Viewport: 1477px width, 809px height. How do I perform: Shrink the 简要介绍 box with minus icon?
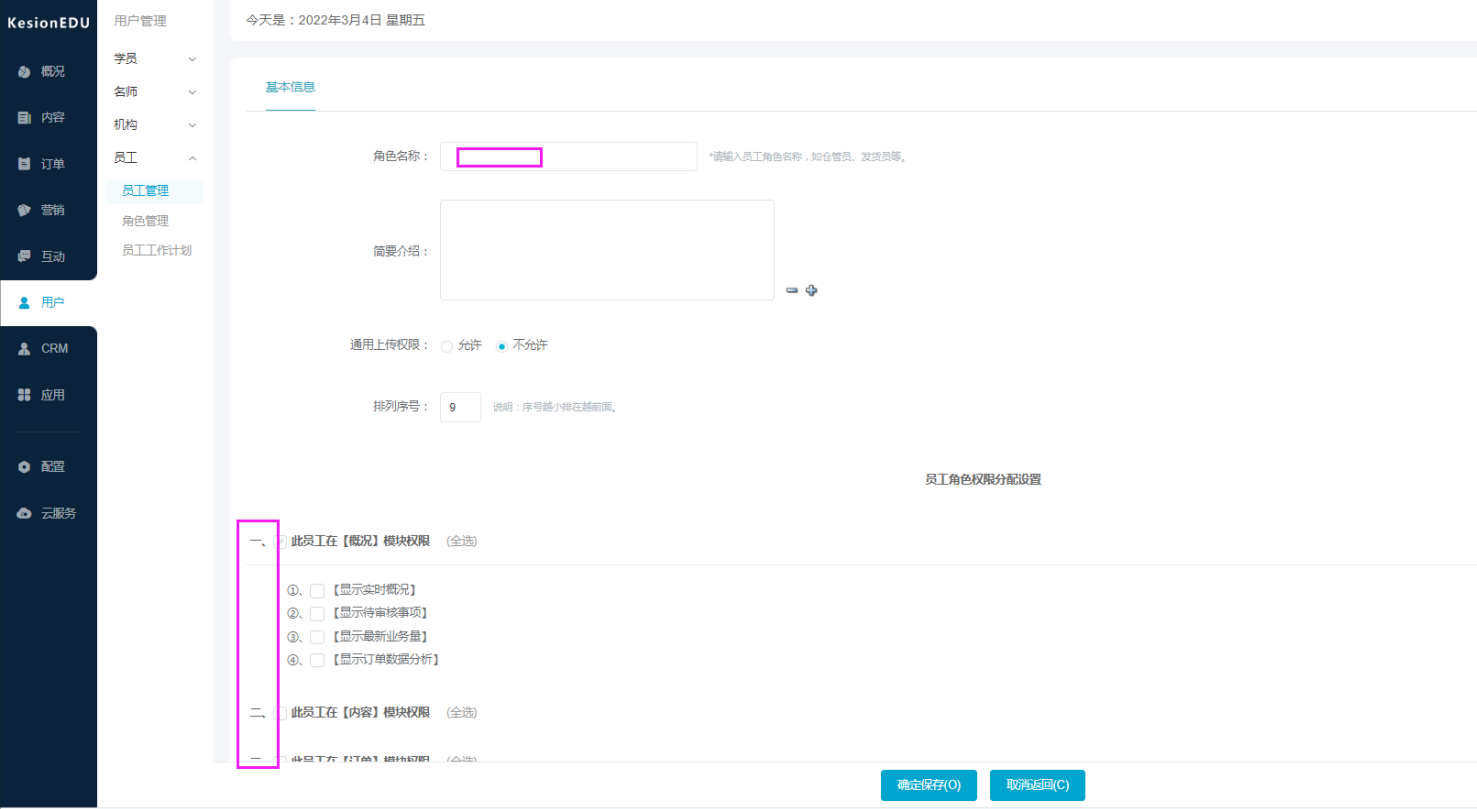tap(792, 290)
